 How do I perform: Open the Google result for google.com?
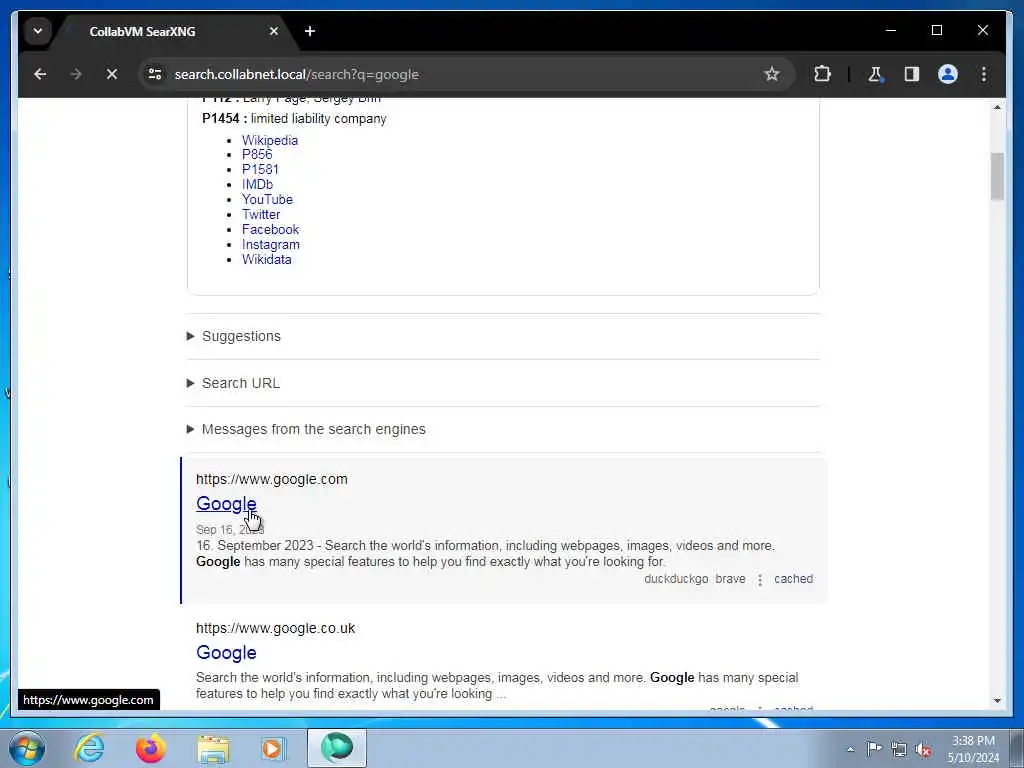click(226, 504)
